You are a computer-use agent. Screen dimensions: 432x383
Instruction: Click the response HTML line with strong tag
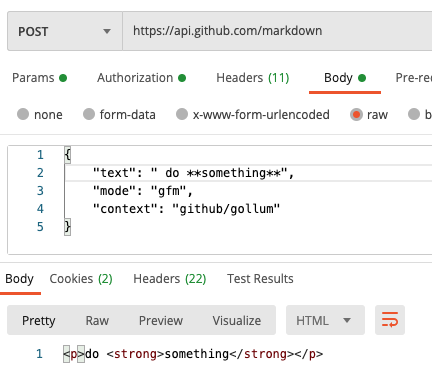[x=193, y=354]
